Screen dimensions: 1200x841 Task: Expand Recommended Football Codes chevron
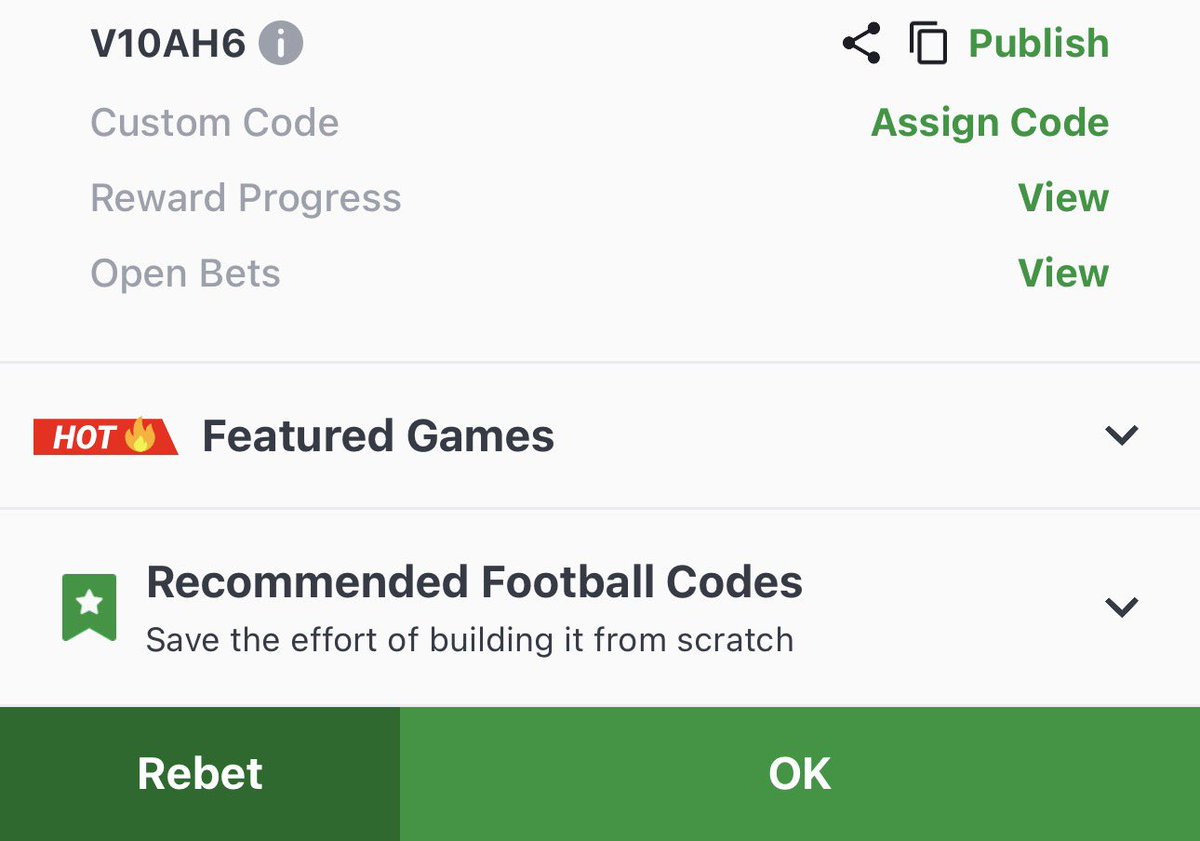pos(1121,606)
